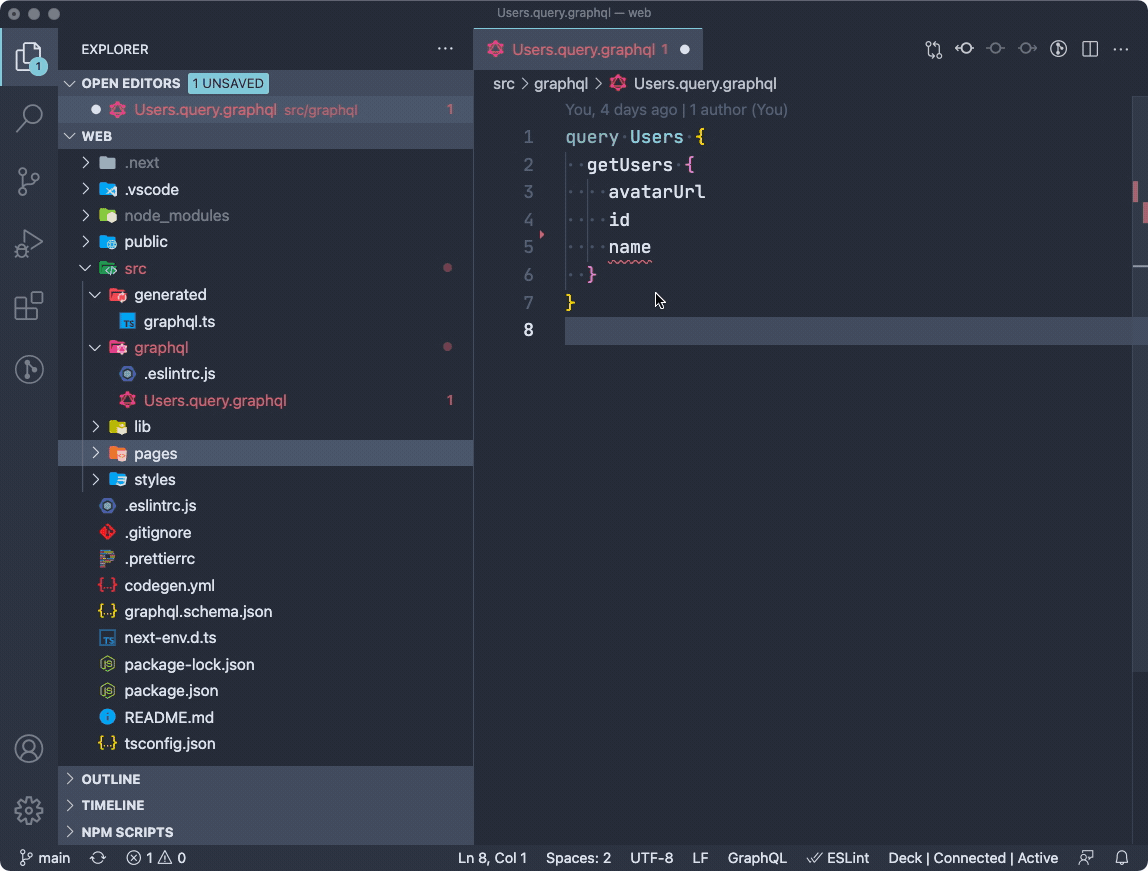Click the circular Git icon in editor toolbar
The image size is (1148, 871).
[x=1059, y=49]
